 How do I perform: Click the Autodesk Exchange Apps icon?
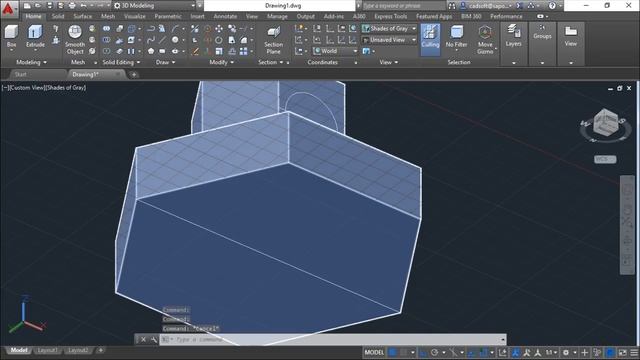coord(520,6)
